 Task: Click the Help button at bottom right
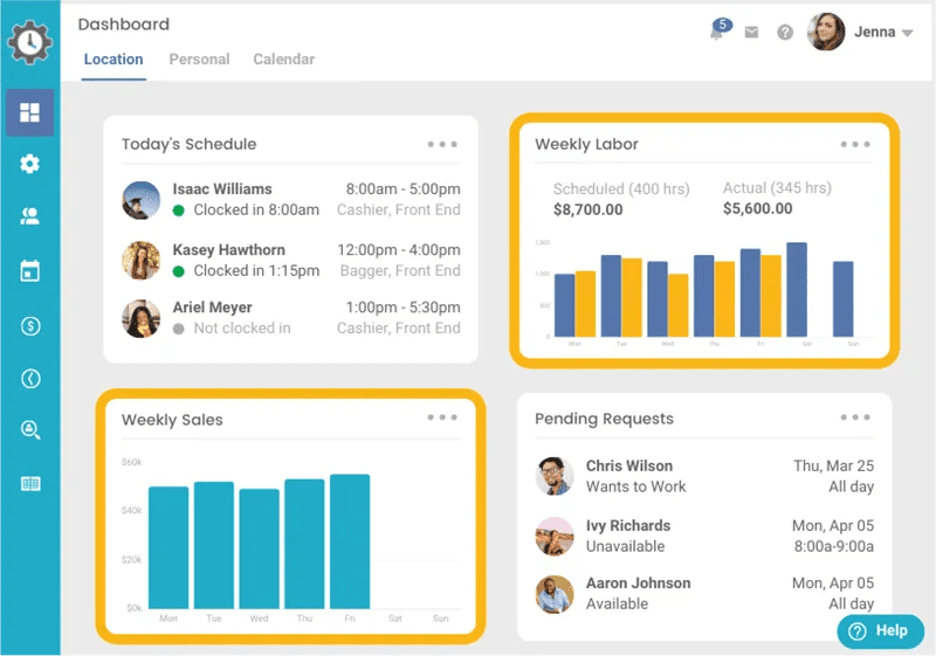(x=880, y=631)
